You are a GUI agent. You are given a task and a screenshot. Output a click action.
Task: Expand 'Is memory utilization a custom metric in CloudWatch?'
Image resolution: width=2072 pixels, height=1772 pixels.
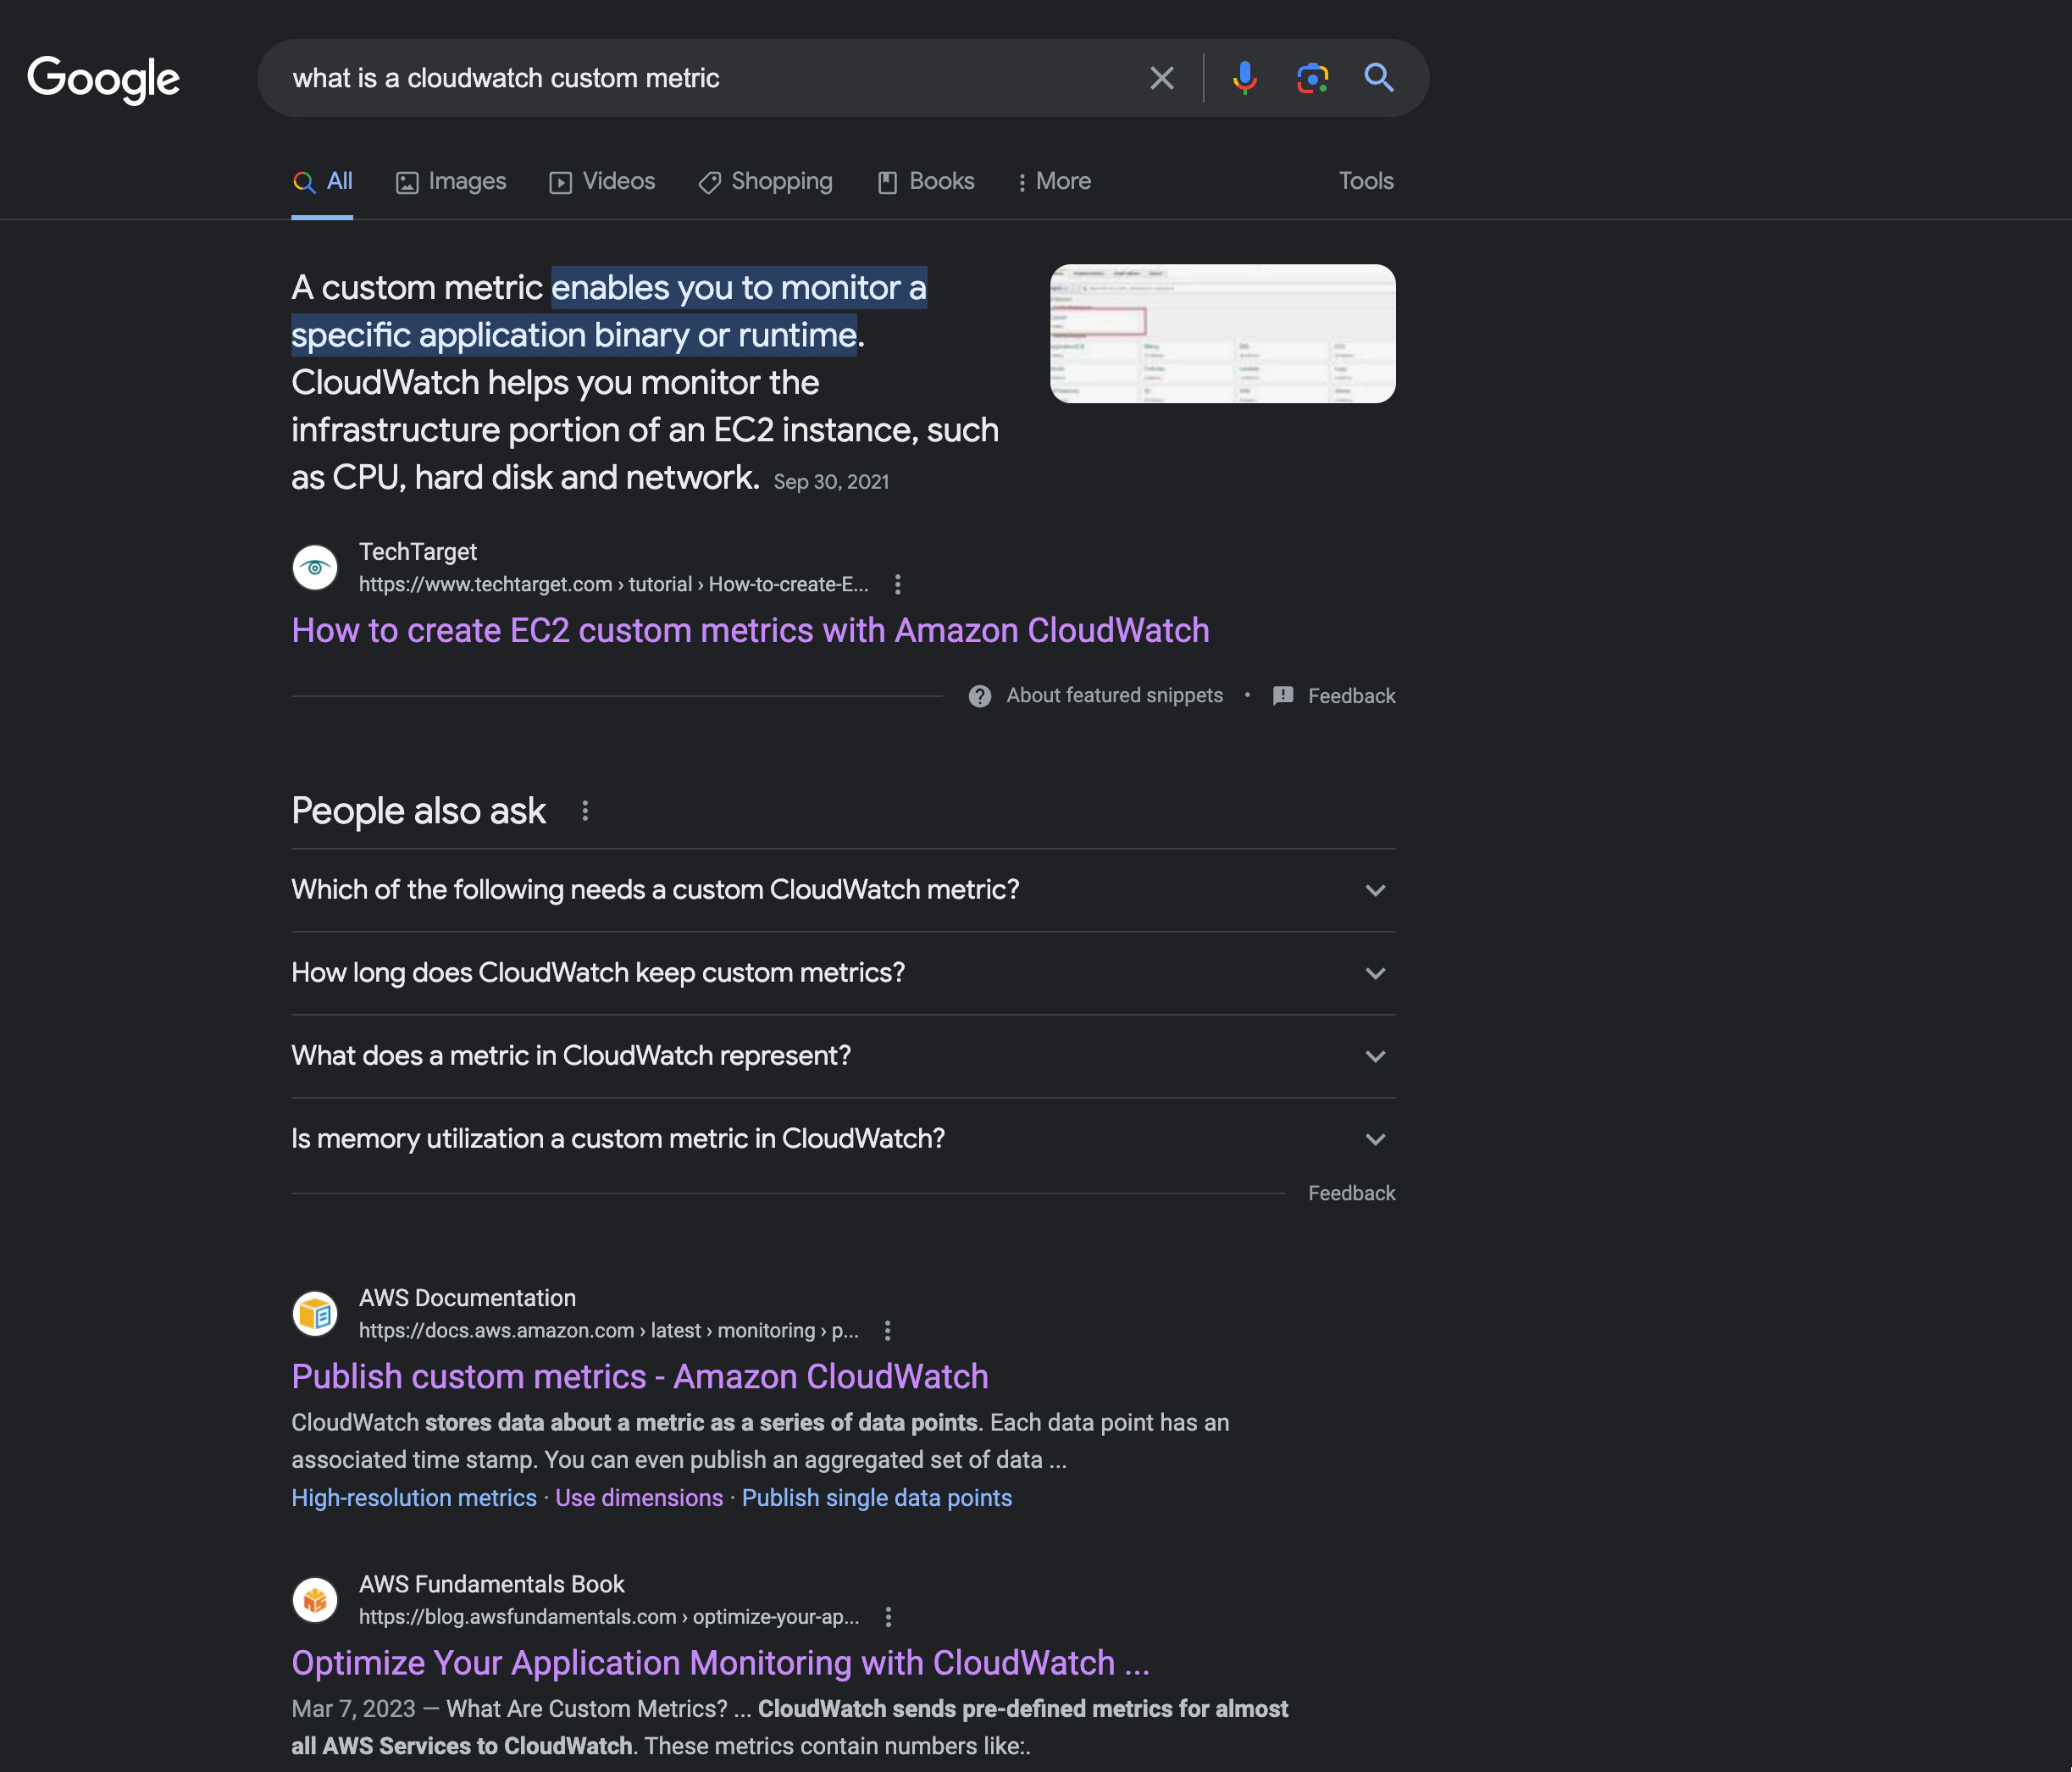[843, 1139]
